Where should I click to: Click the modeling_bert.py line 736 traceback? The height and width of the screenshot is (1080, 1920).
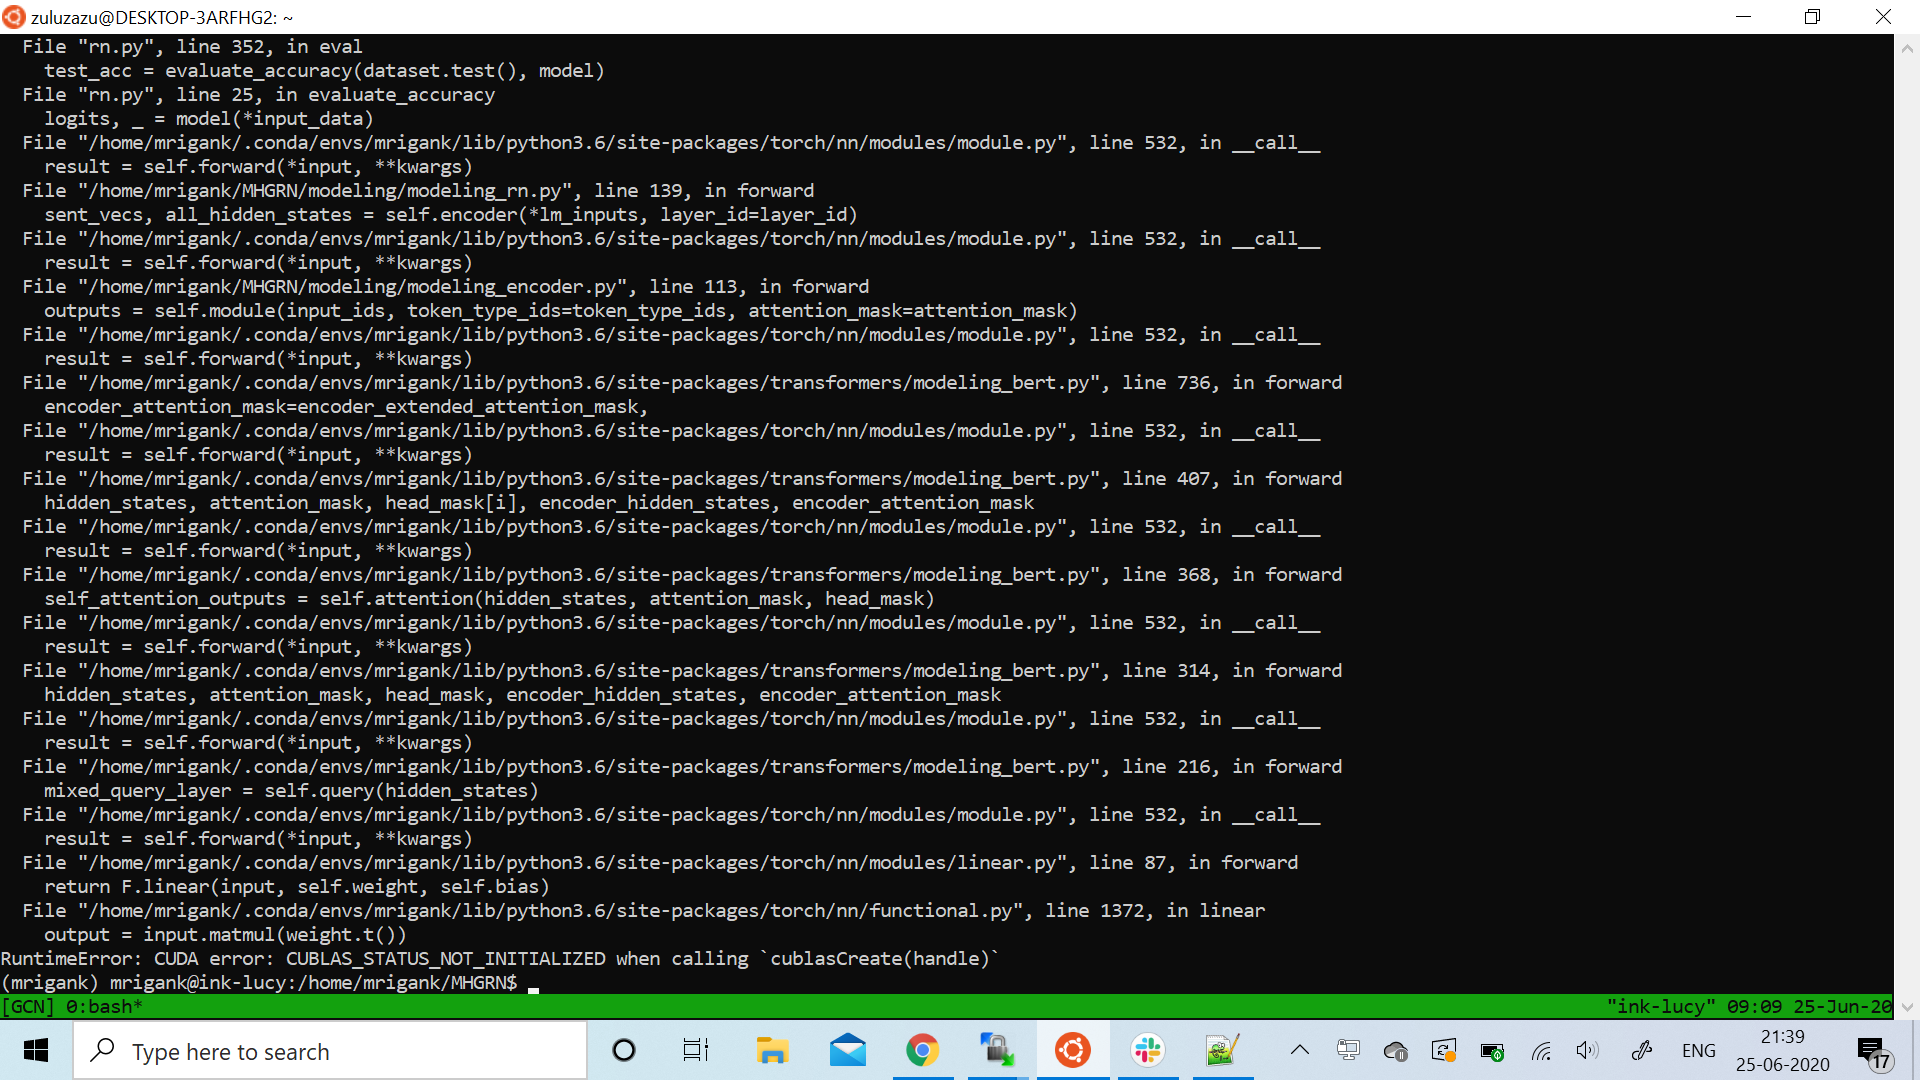pos(682,383)
